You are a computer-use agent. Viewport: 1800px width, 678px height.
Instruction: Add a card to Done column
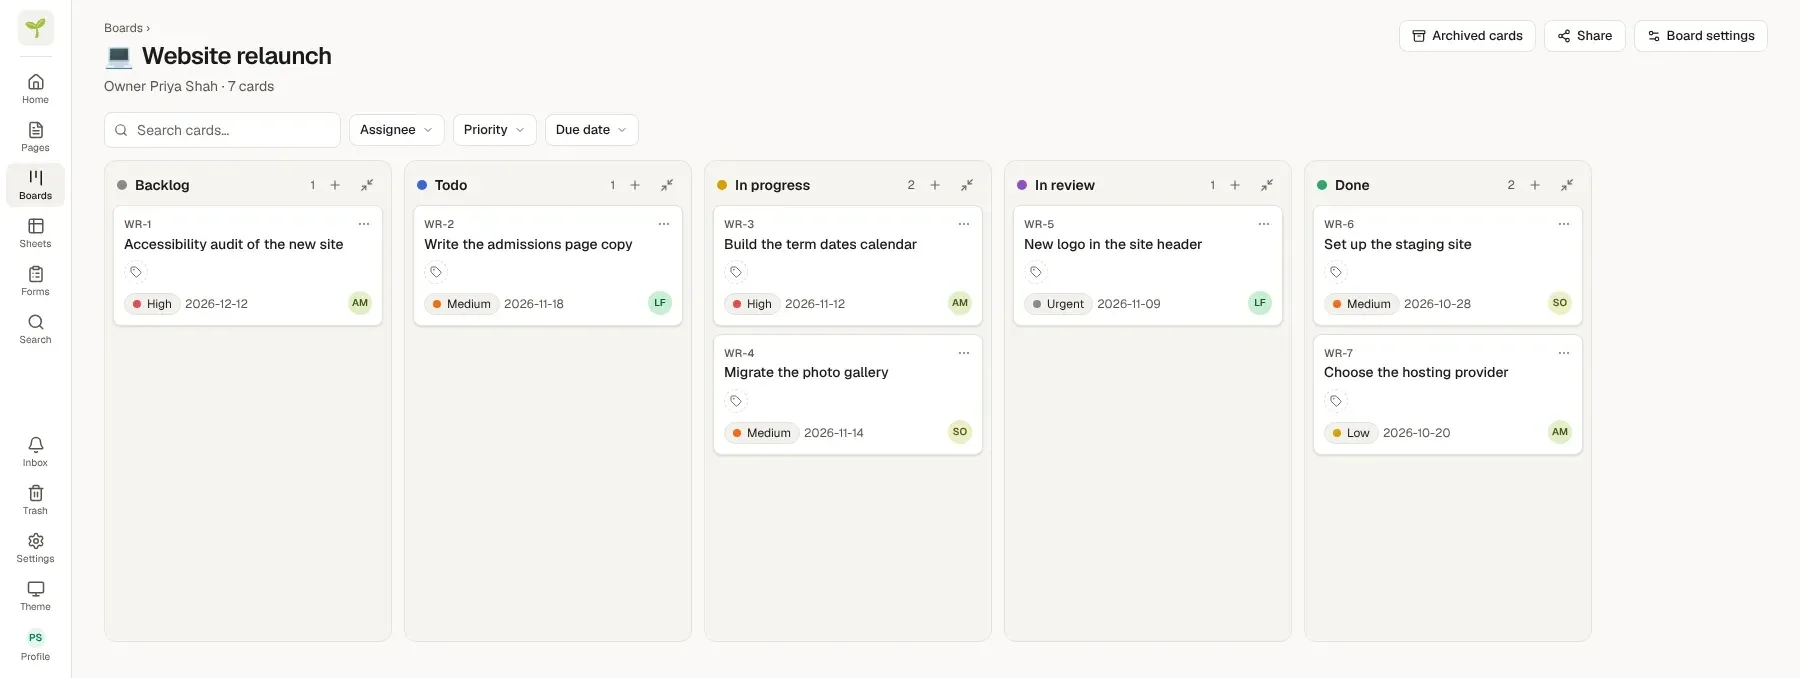pos(1535,185)
